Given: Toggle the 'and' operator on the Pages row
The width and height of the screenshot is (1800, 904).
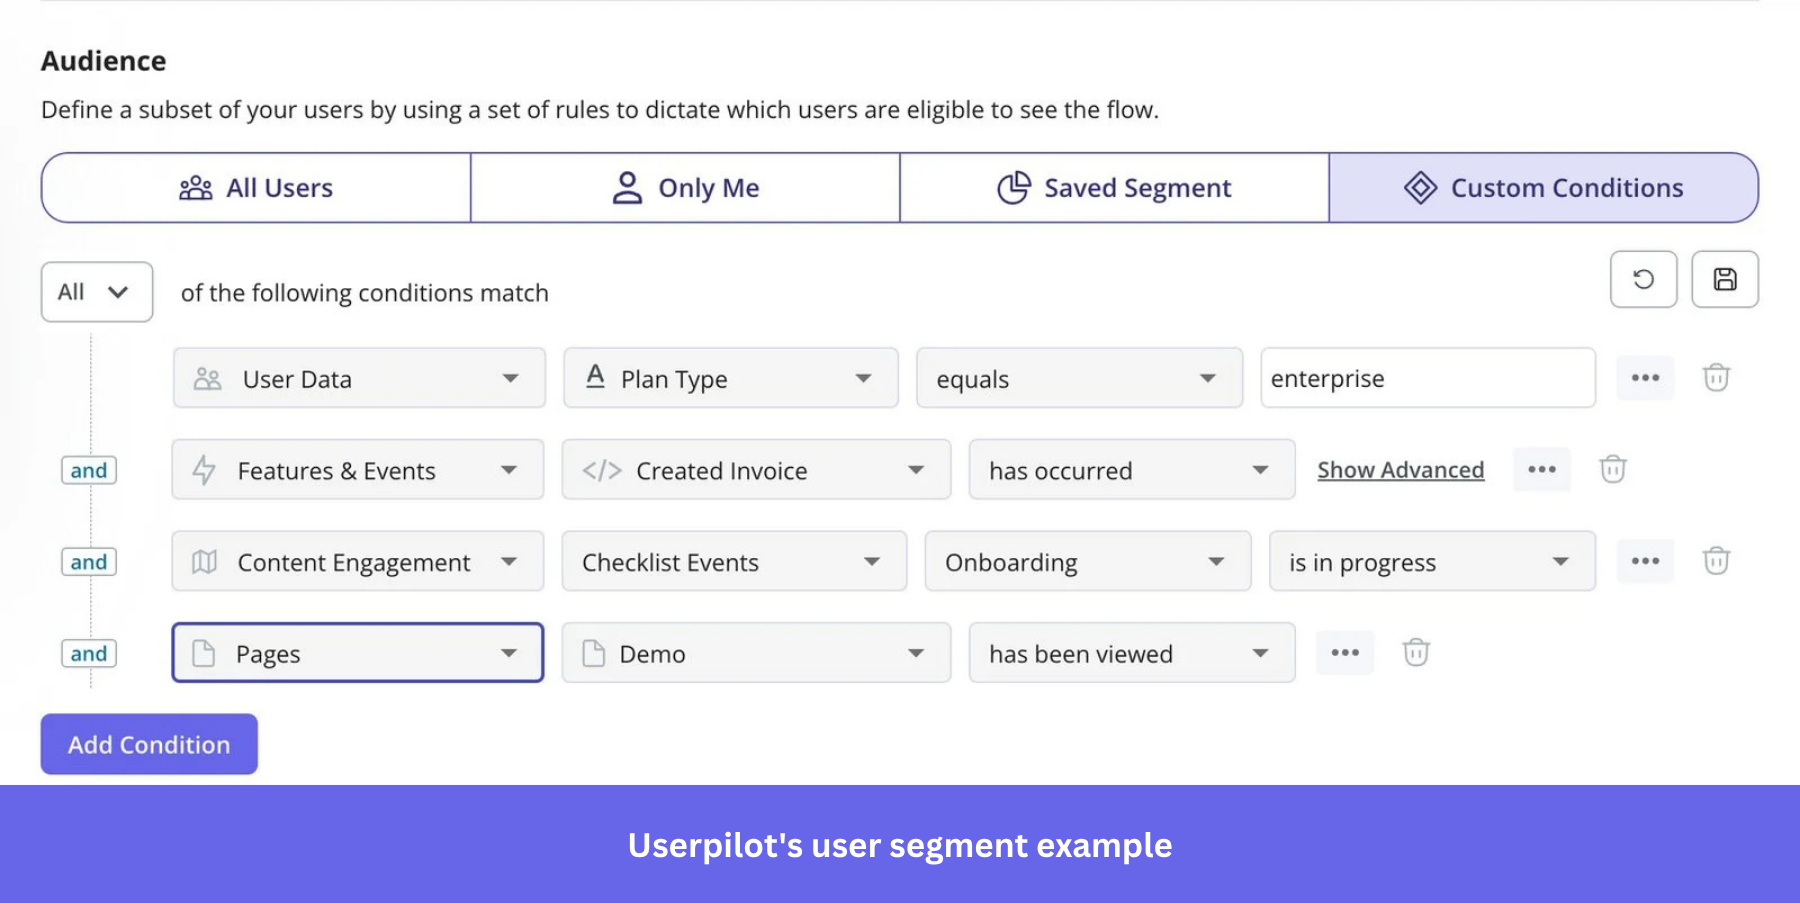Looking at the screenshot, I should (x=88, y=653).
